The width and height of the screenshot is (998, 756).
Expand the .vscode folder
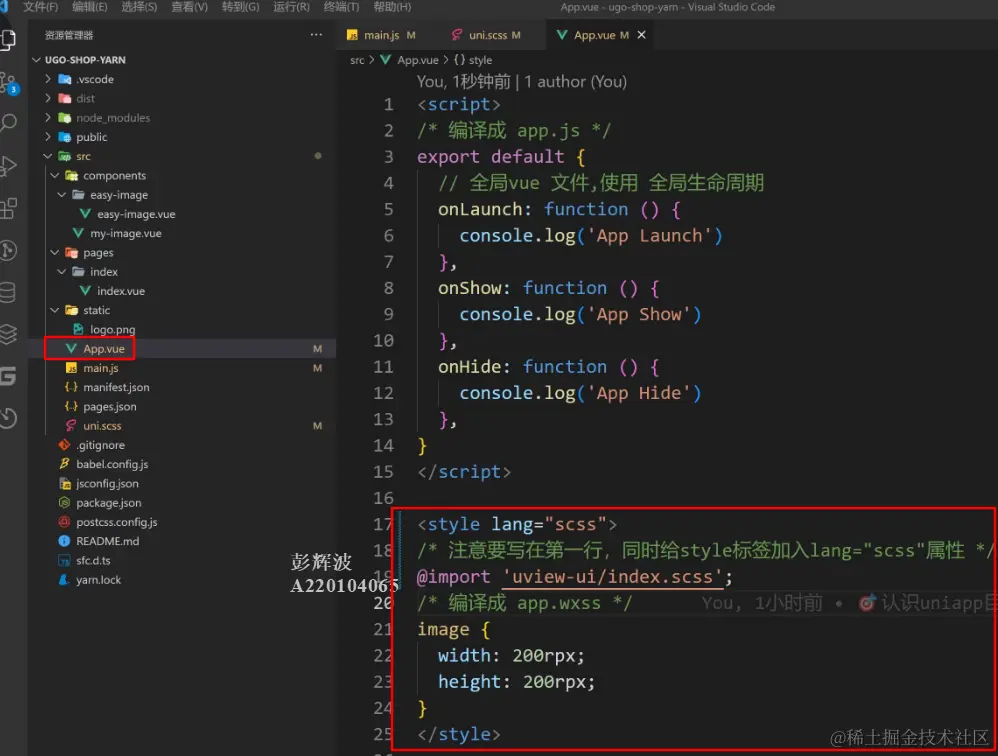point(181,79)
